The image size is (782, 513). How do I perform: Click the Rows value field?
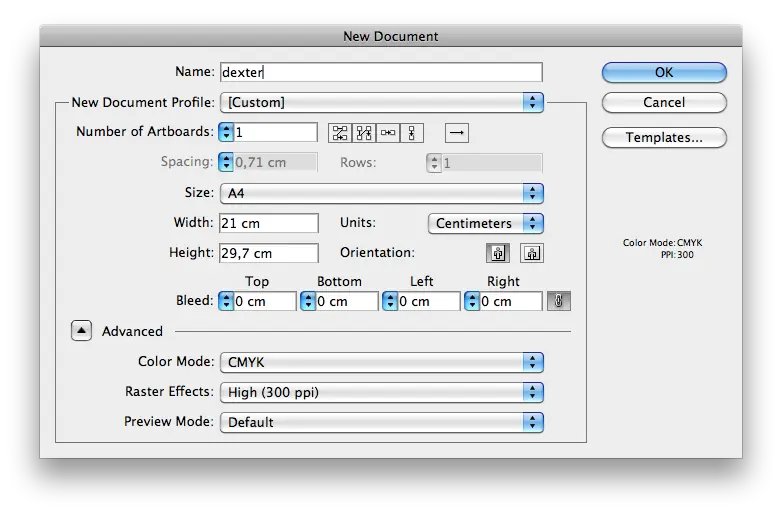[492, 163]
